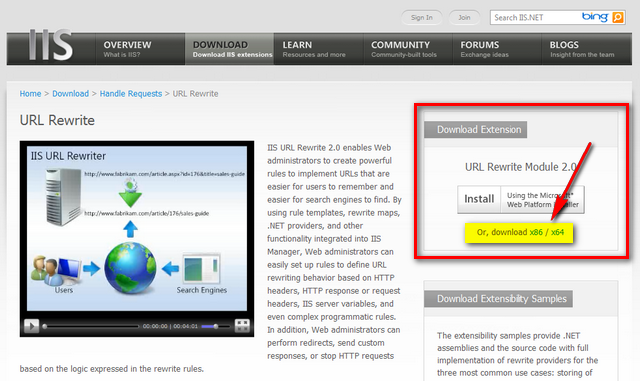The width and height of the screenshot is (640, 381).
Task: Click the Download Extensibility Samples header
Action: click(498, 299)
